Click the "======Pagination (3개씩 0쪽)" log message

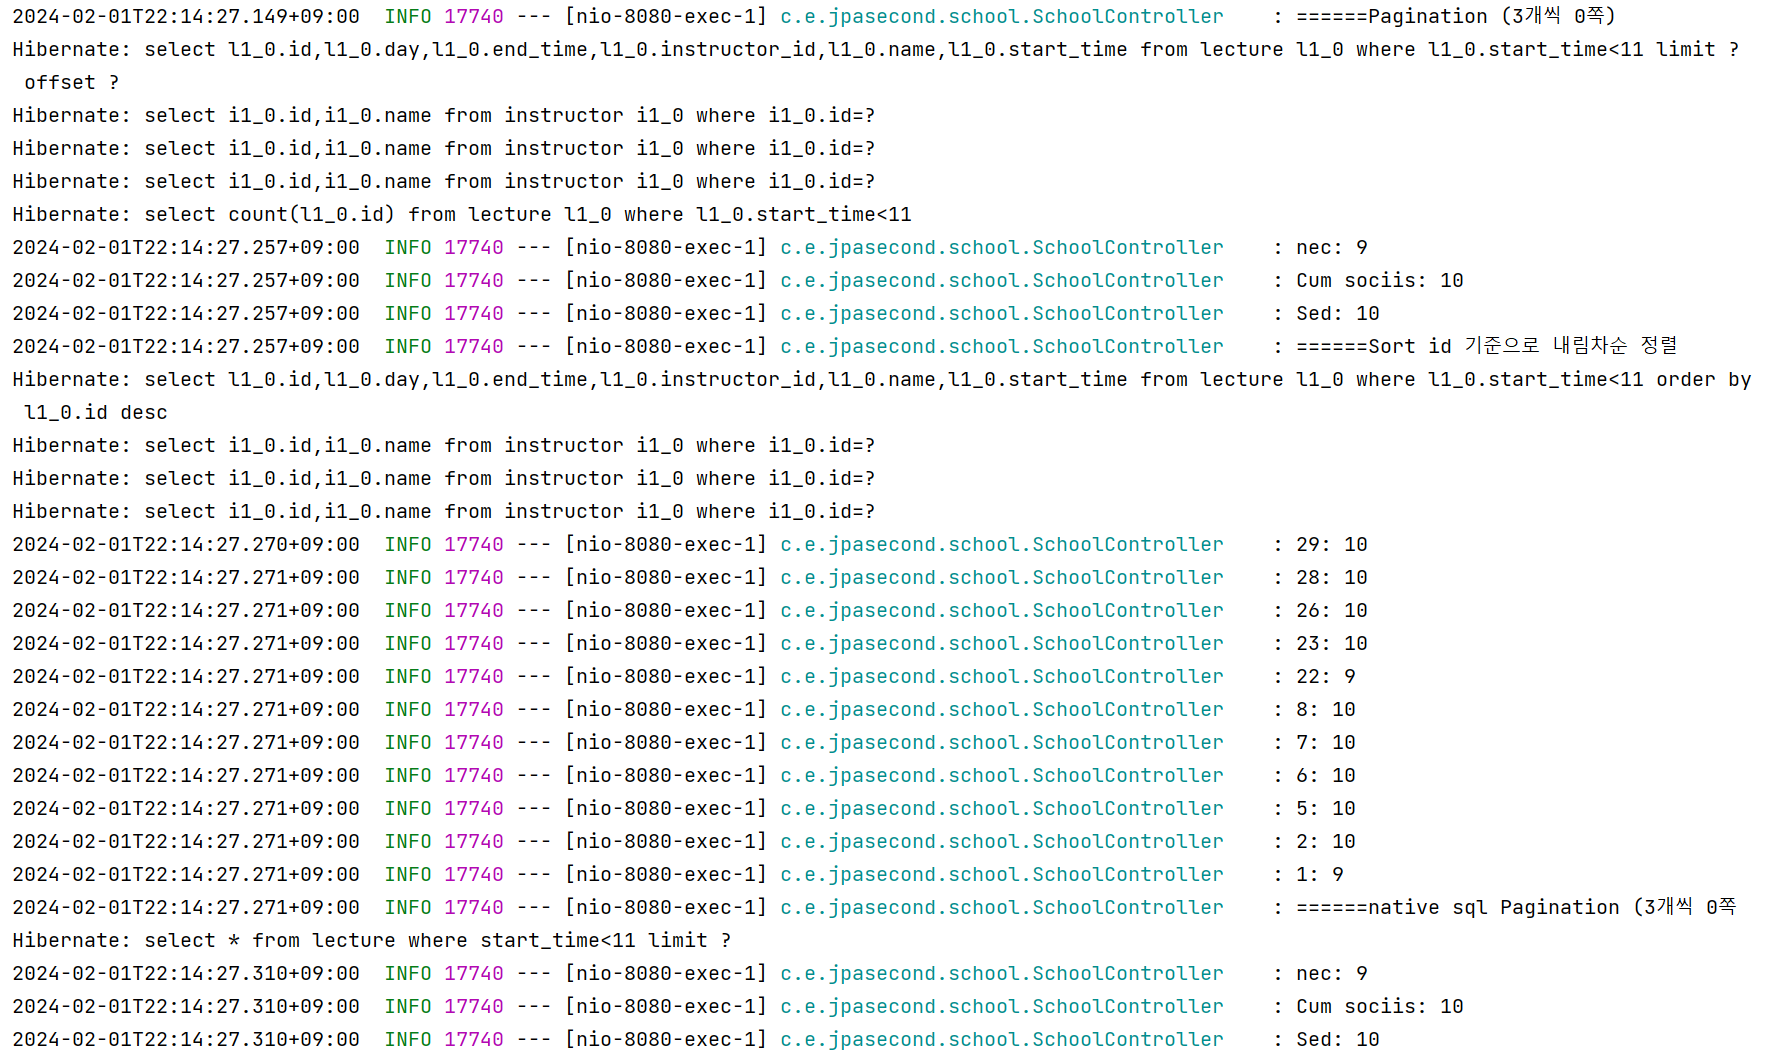coord(1456,16)
